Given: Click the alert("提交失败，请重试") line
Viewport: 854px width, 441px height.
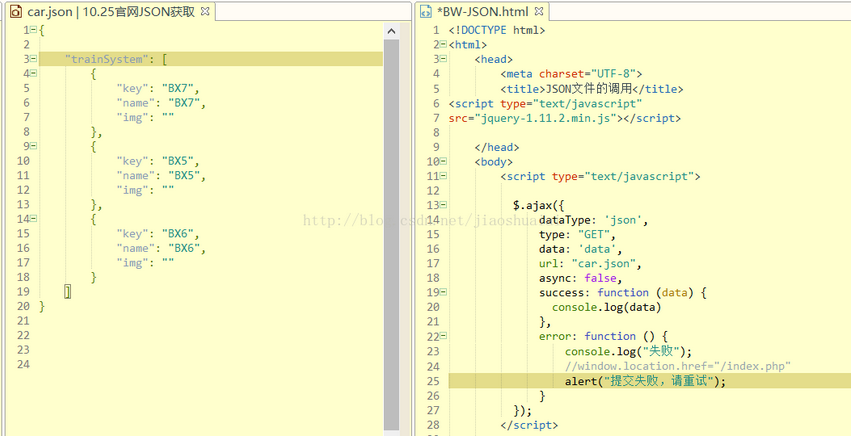Looking at the screenshot, I should 645,381.
